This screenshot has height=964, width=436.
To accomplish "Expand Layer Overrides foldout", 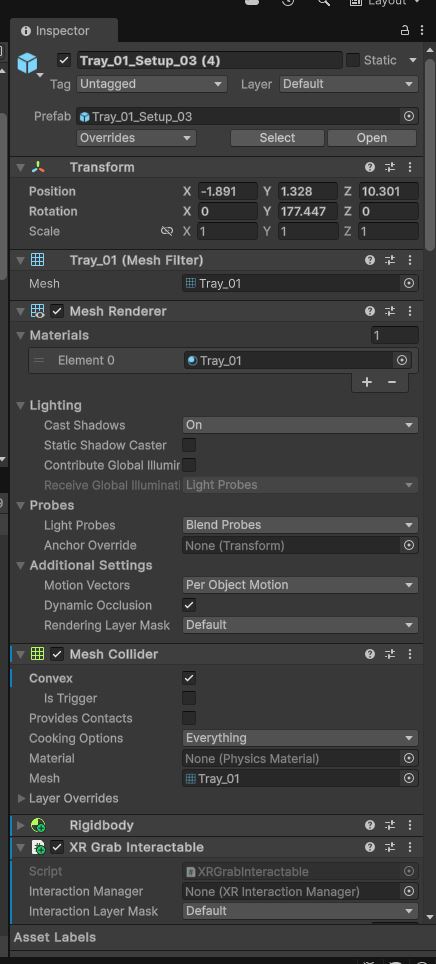I will click(x=21, y=798).
